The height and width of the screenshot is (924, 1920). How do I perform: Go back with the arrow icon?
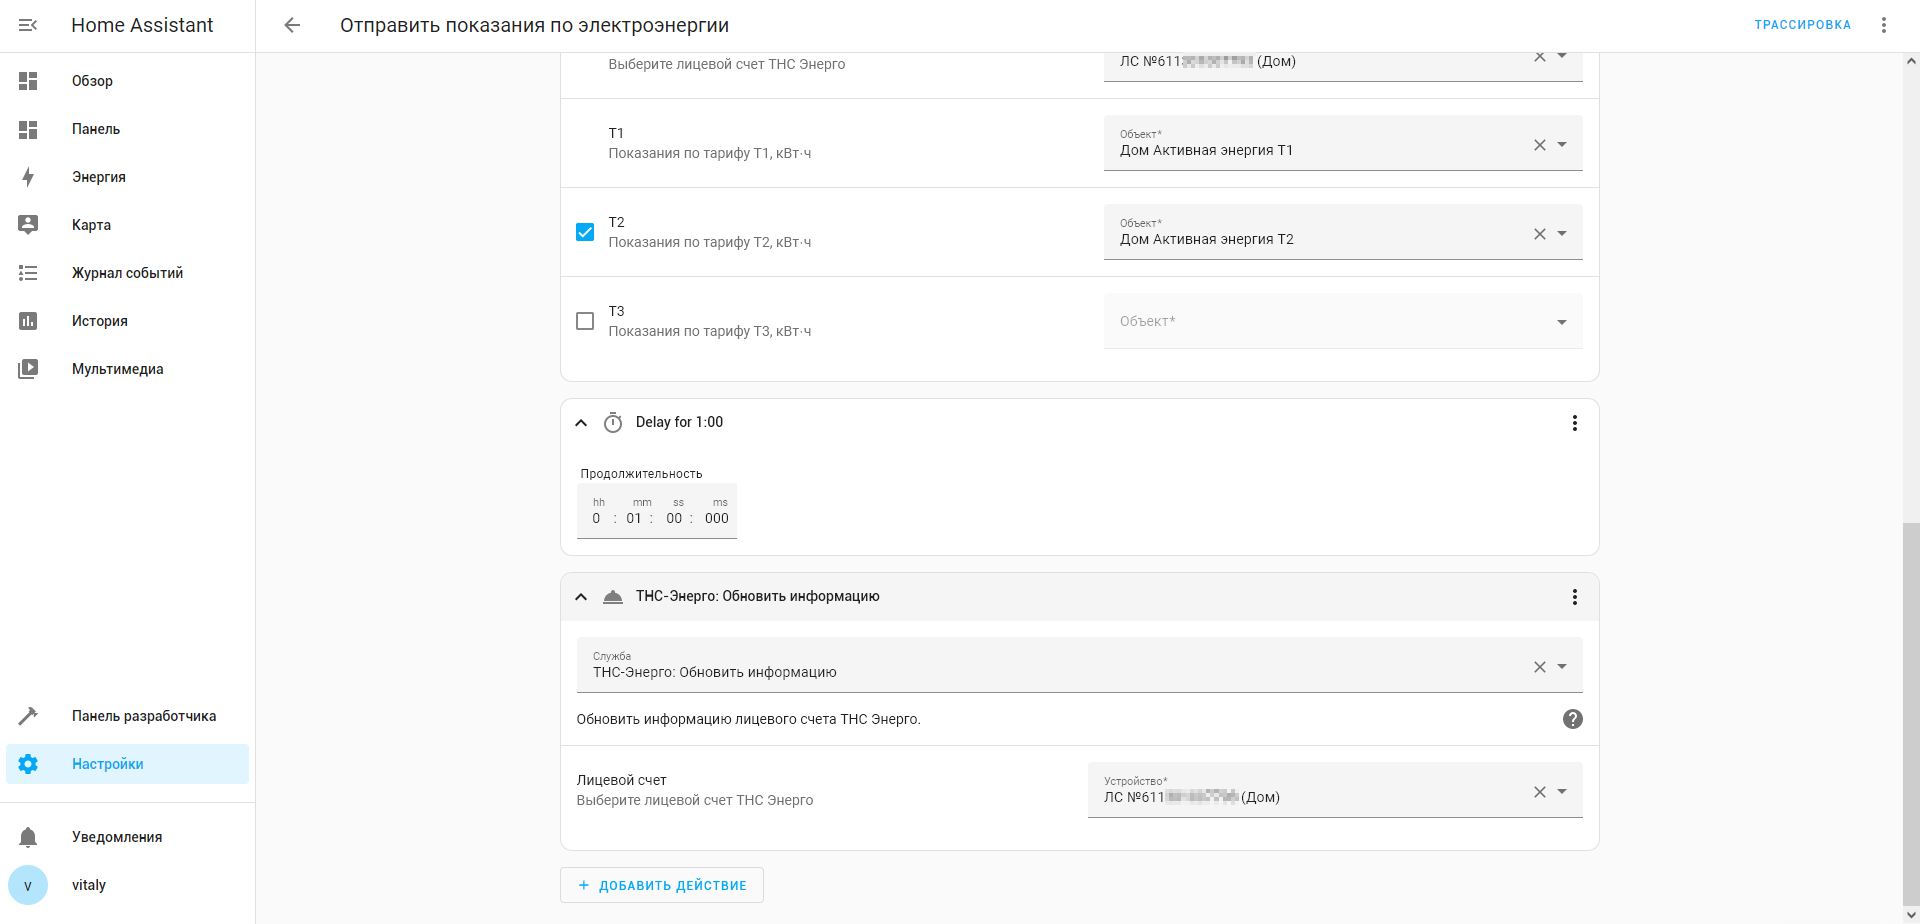[x=292, y=25]
